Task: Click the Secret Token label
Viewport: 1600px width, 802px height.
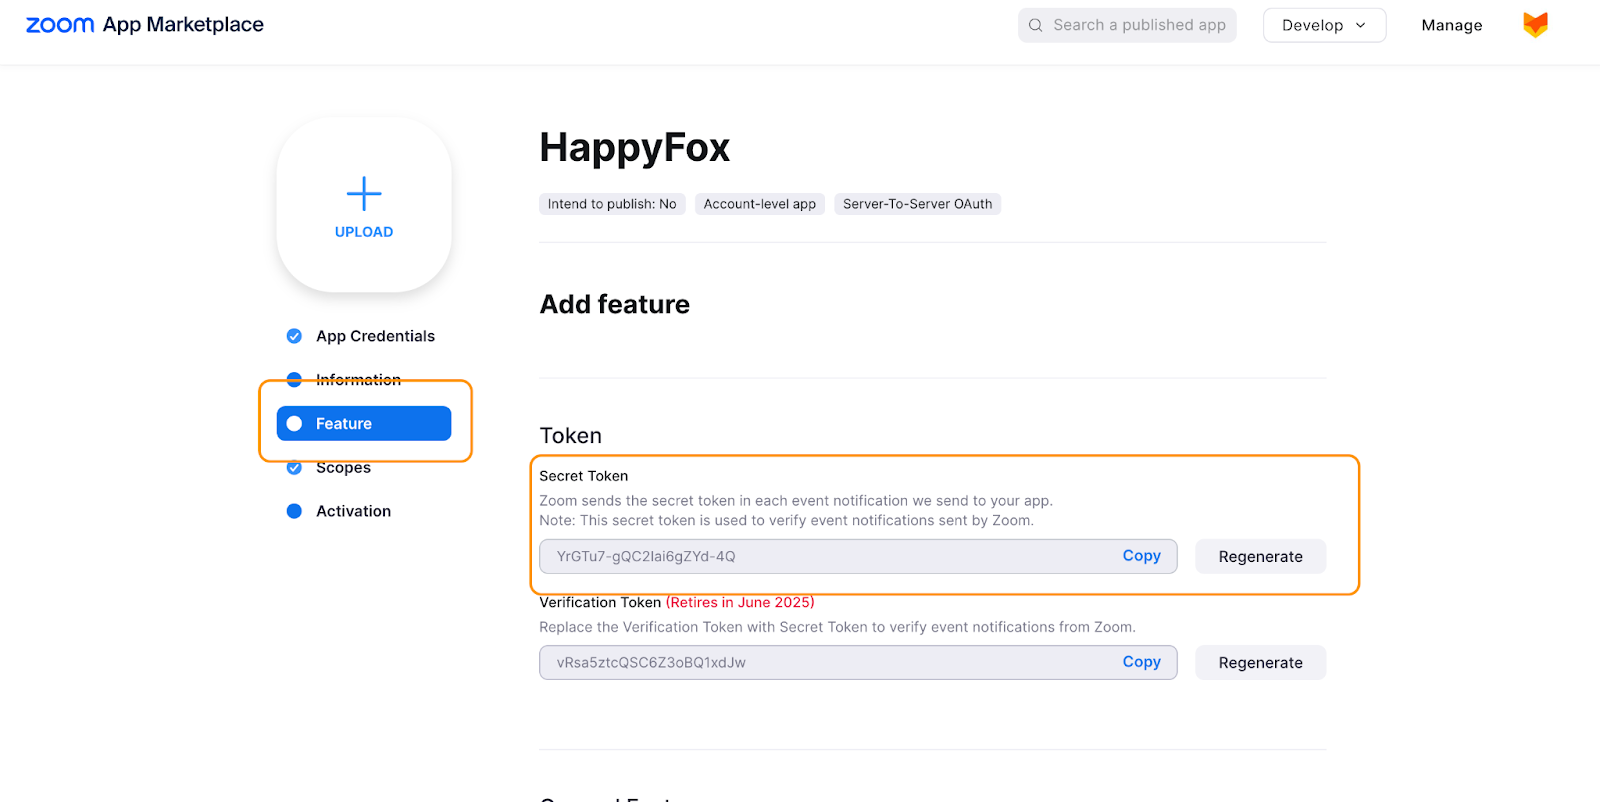Action: tap(584, 476)
